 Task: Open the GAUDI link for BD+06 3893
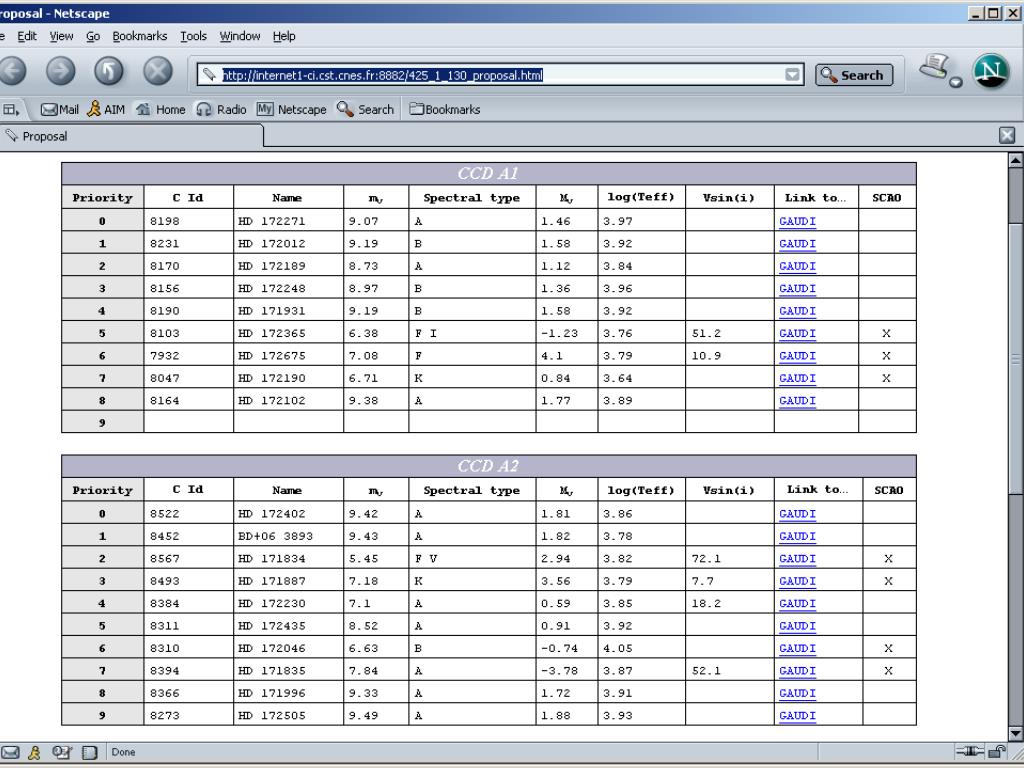(x=797, y=536)
